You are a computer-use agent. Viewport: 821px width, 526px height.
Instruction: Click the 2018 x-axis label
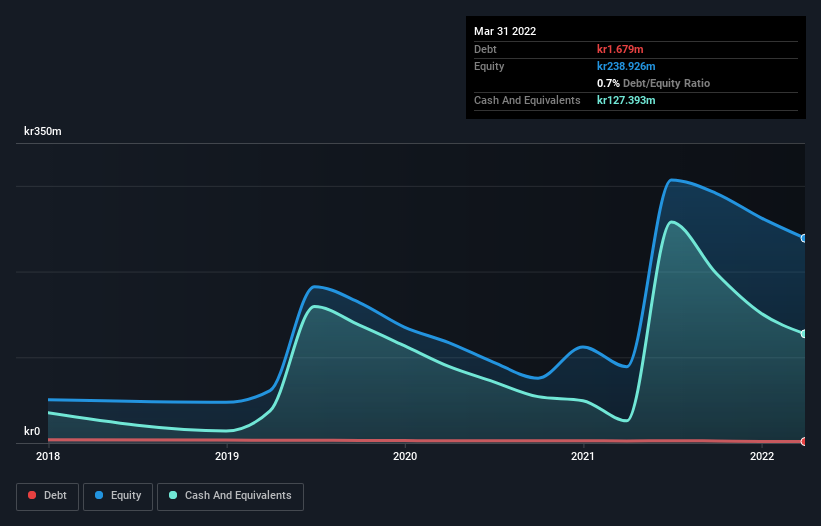pos(48,456)
